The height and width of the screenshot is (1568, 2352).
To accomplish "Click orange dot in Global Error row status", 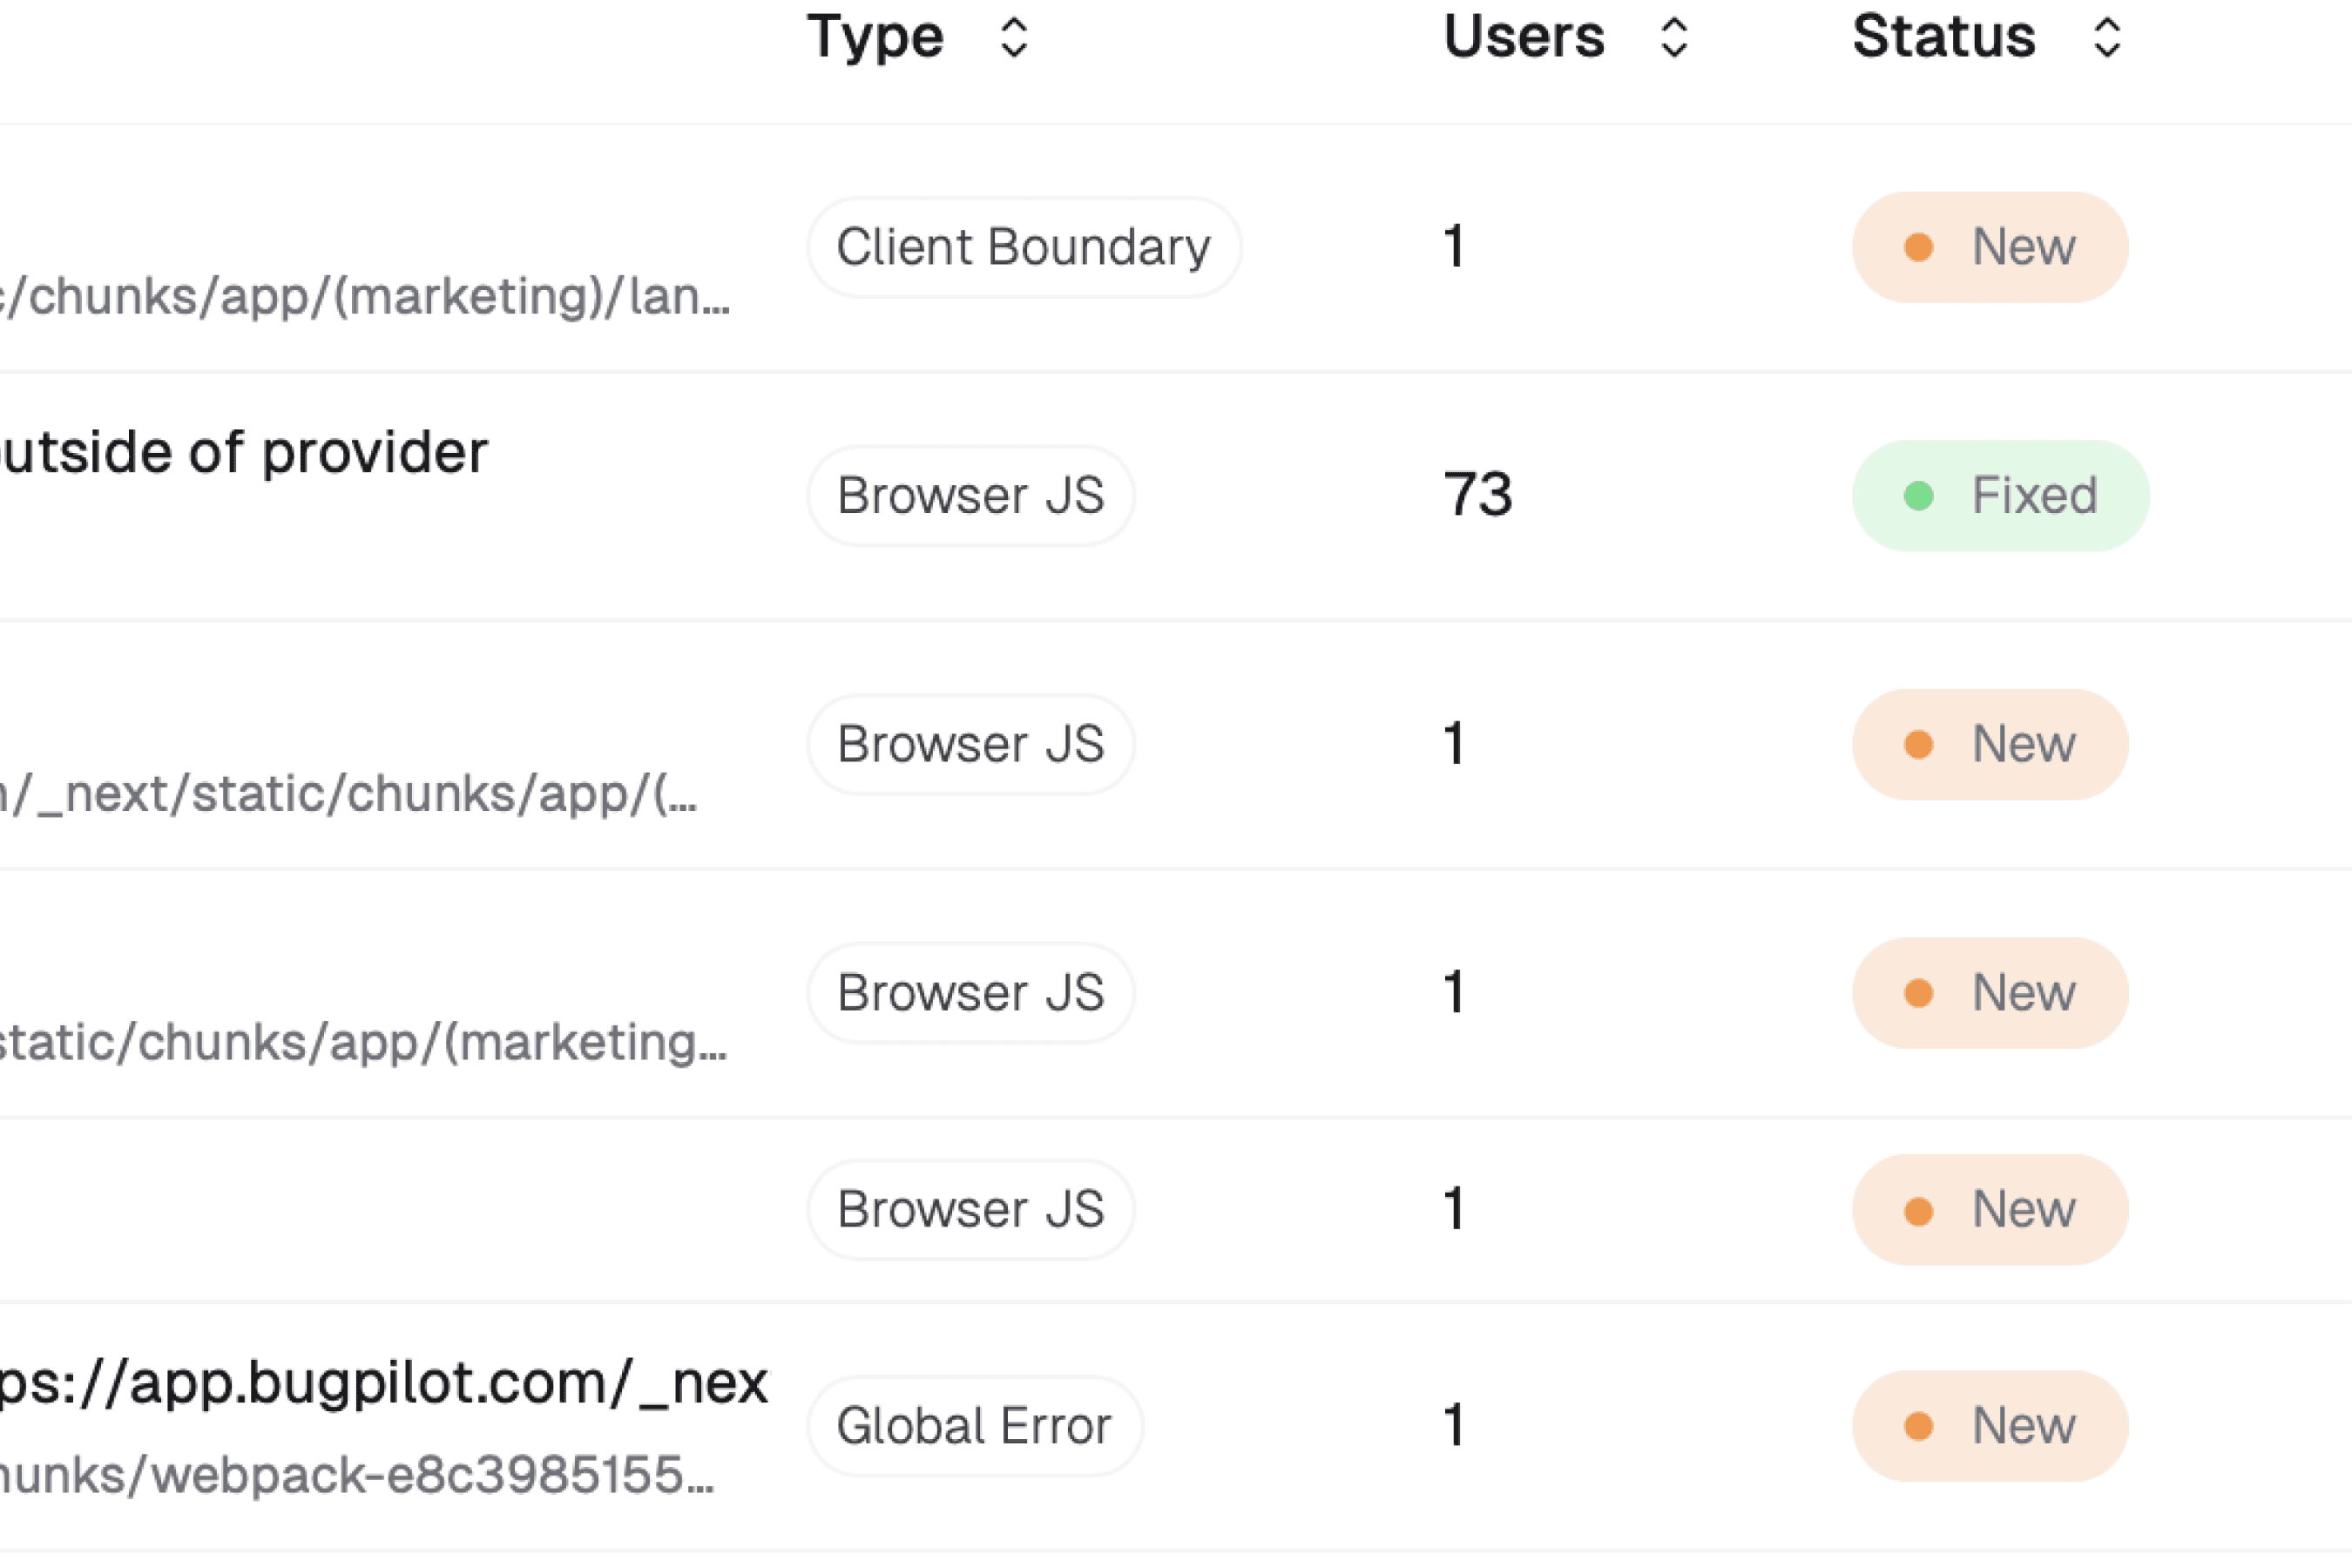I will click(x=1918, y=1426).
